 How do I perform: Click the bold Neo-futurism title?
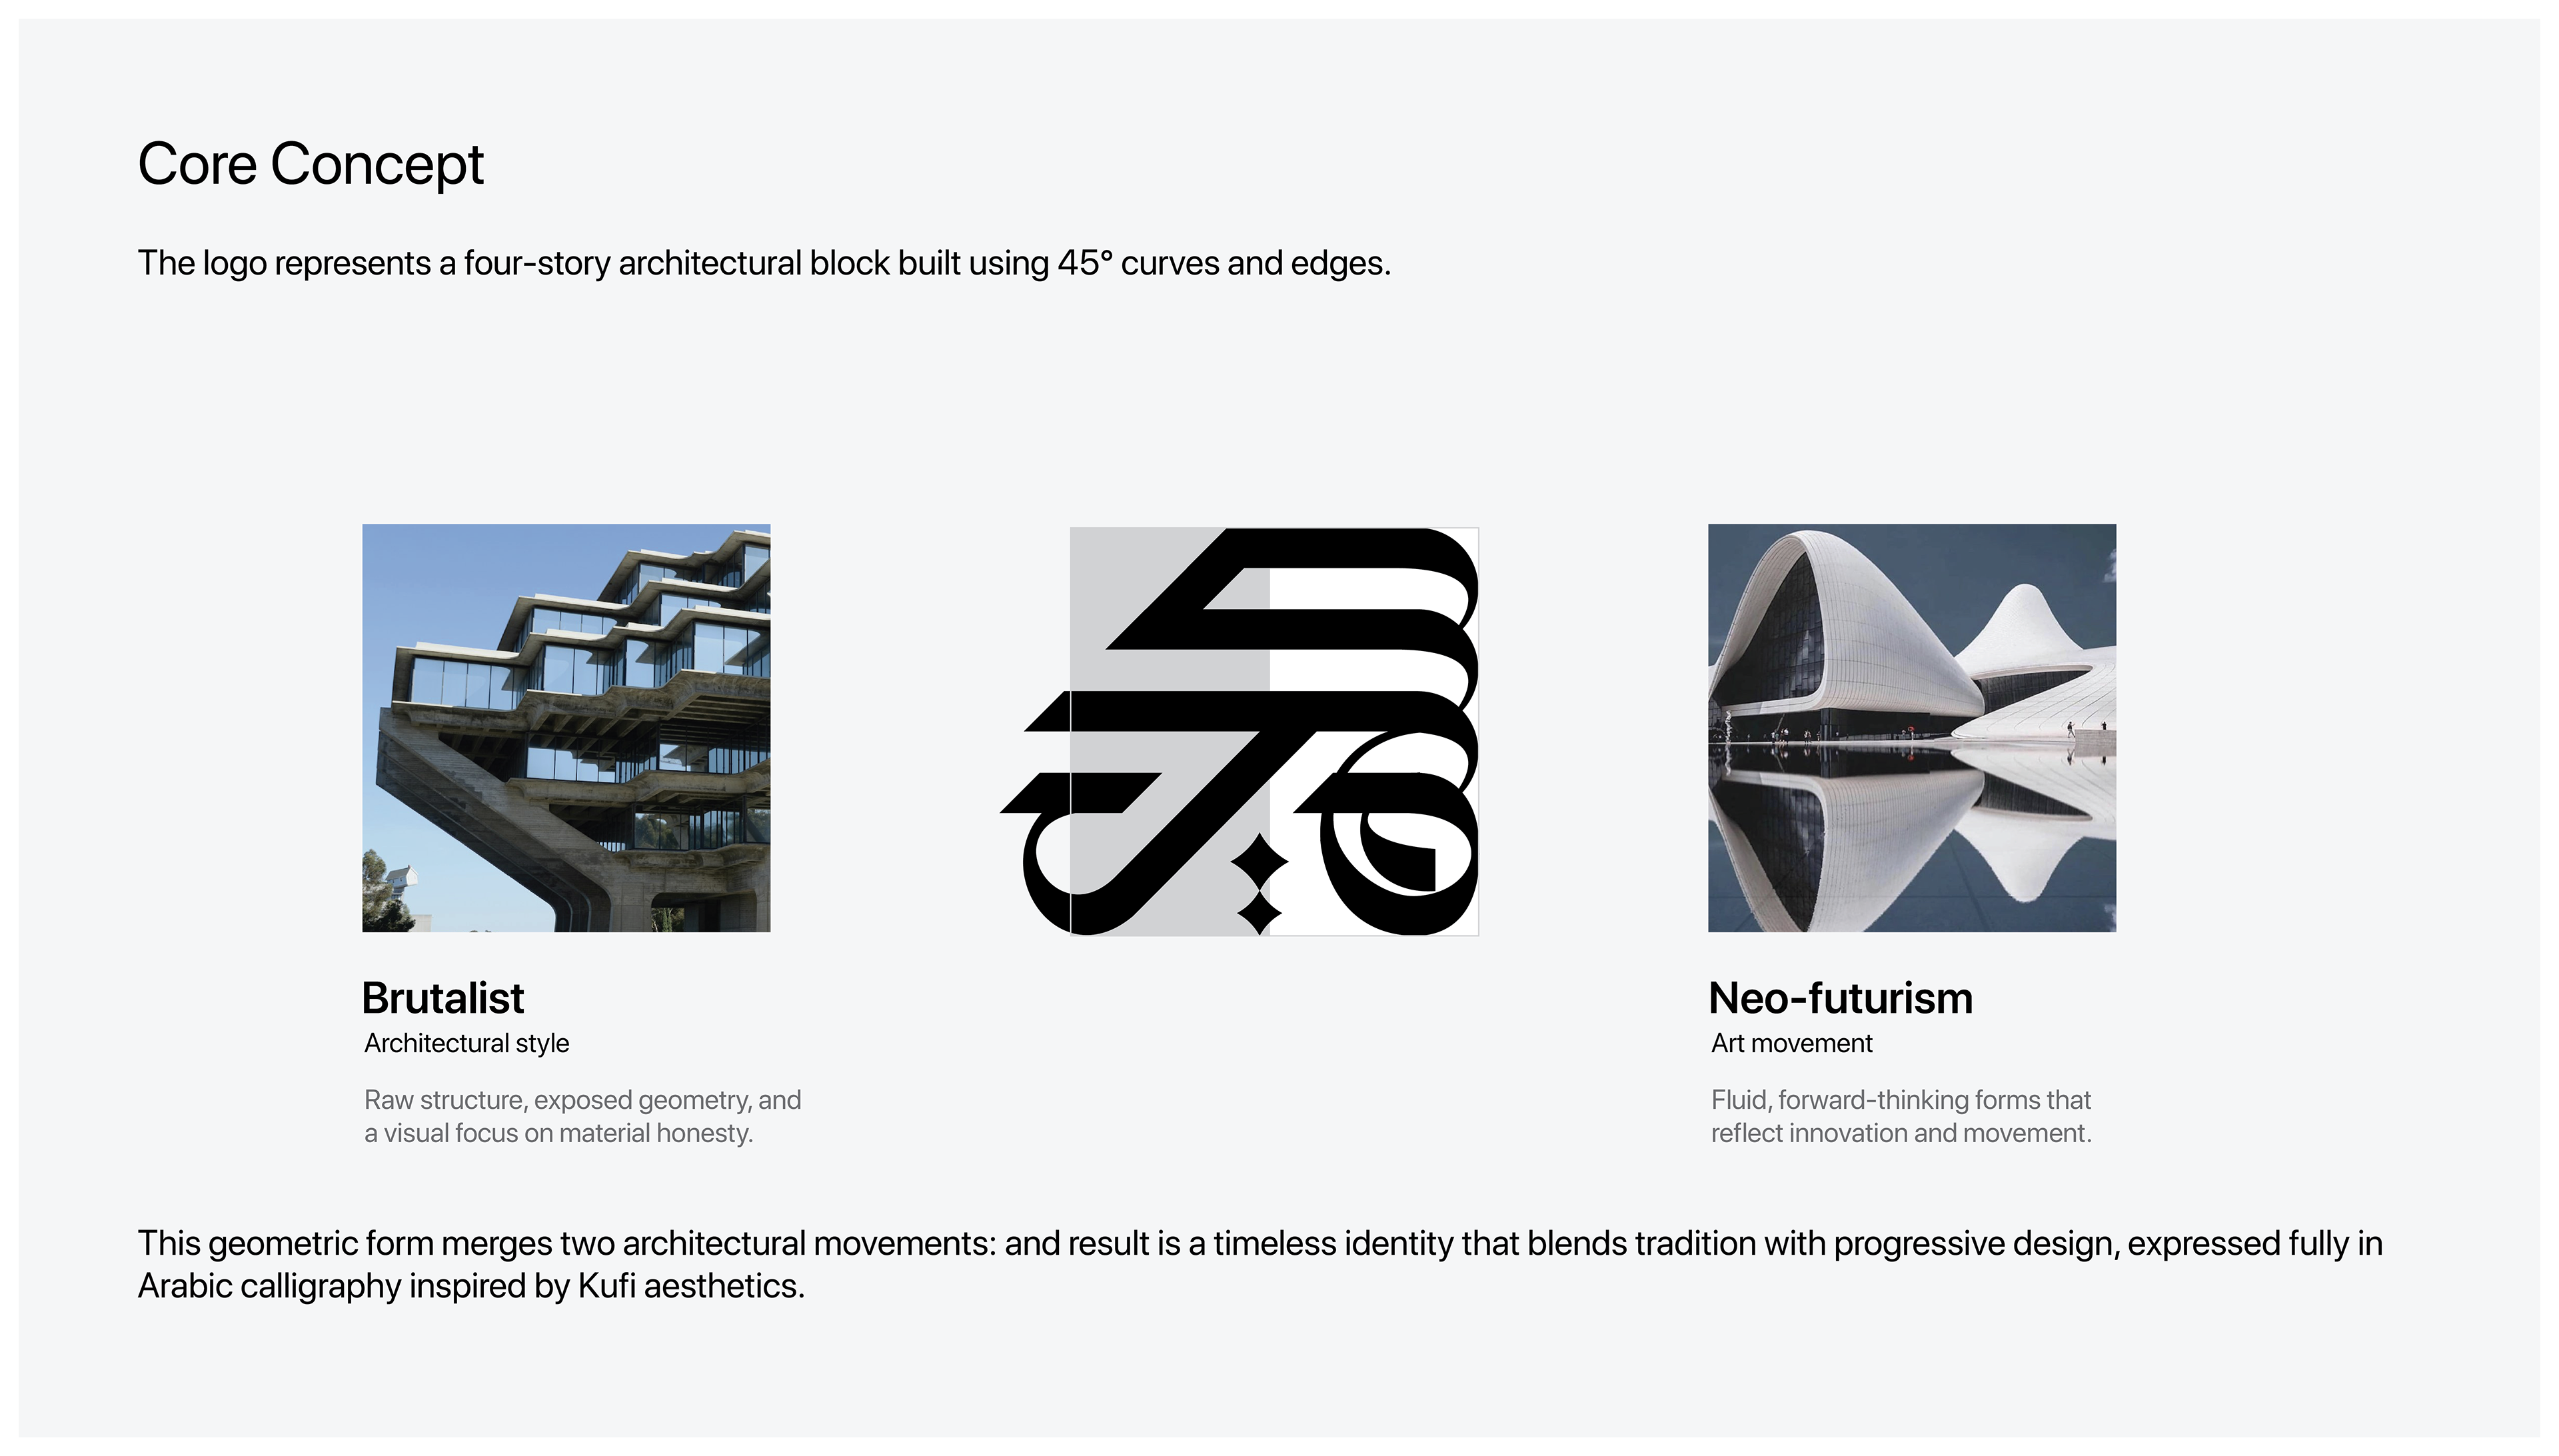click(x=1840, y=998)
